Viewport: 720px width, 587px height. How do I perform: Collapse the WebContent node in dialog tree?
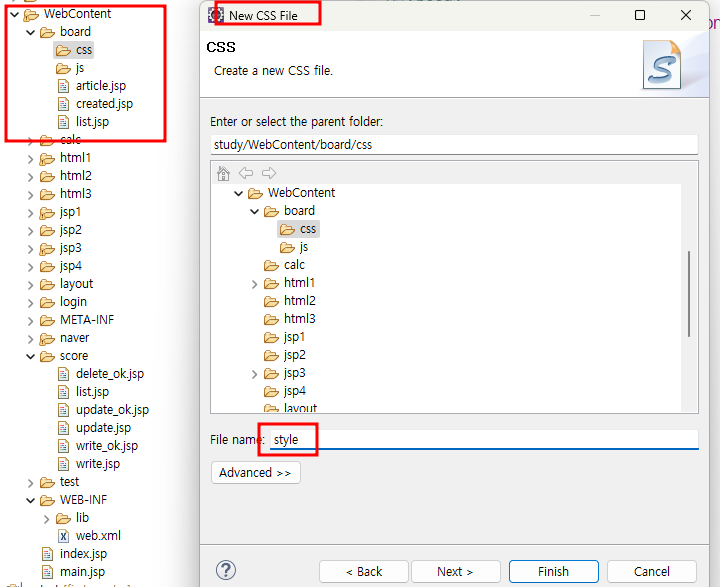pos(238,193)
